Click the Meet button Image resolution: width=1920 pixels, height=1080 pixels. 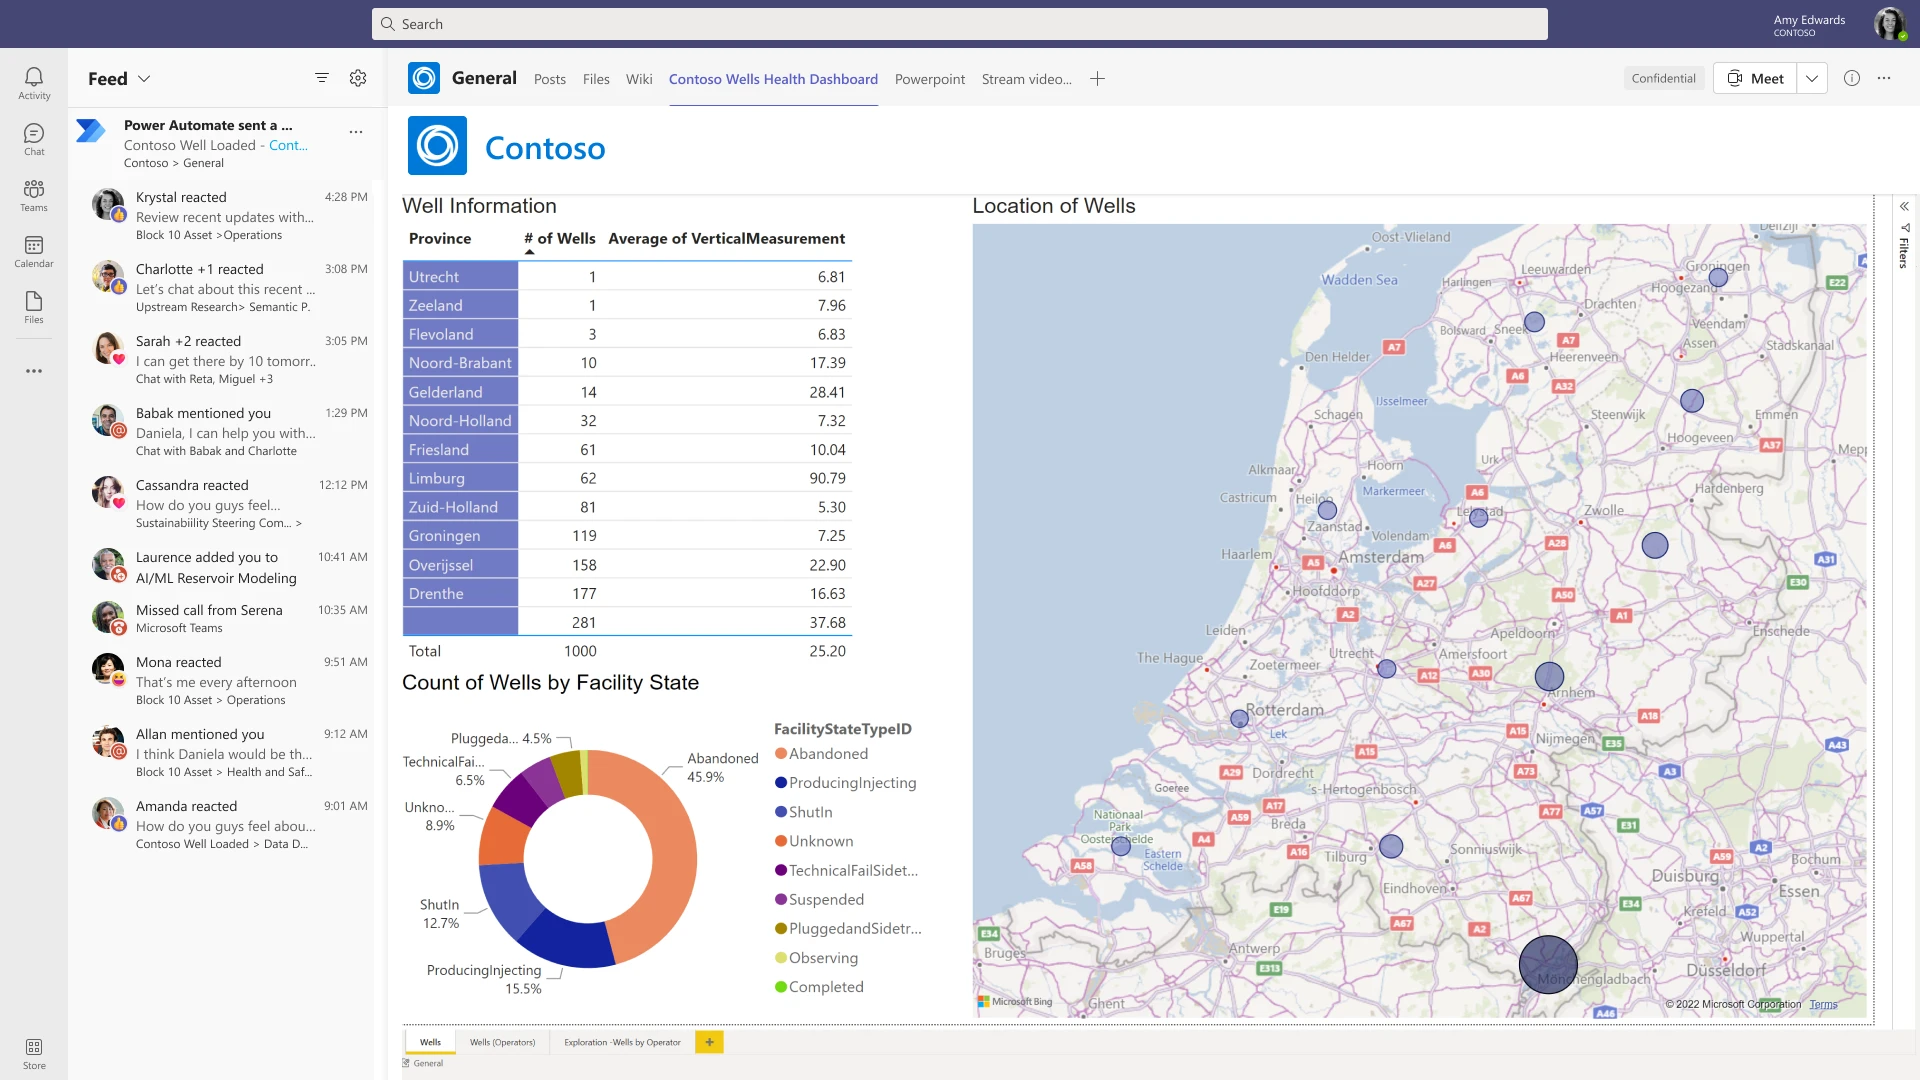[x=1755, y=78]
